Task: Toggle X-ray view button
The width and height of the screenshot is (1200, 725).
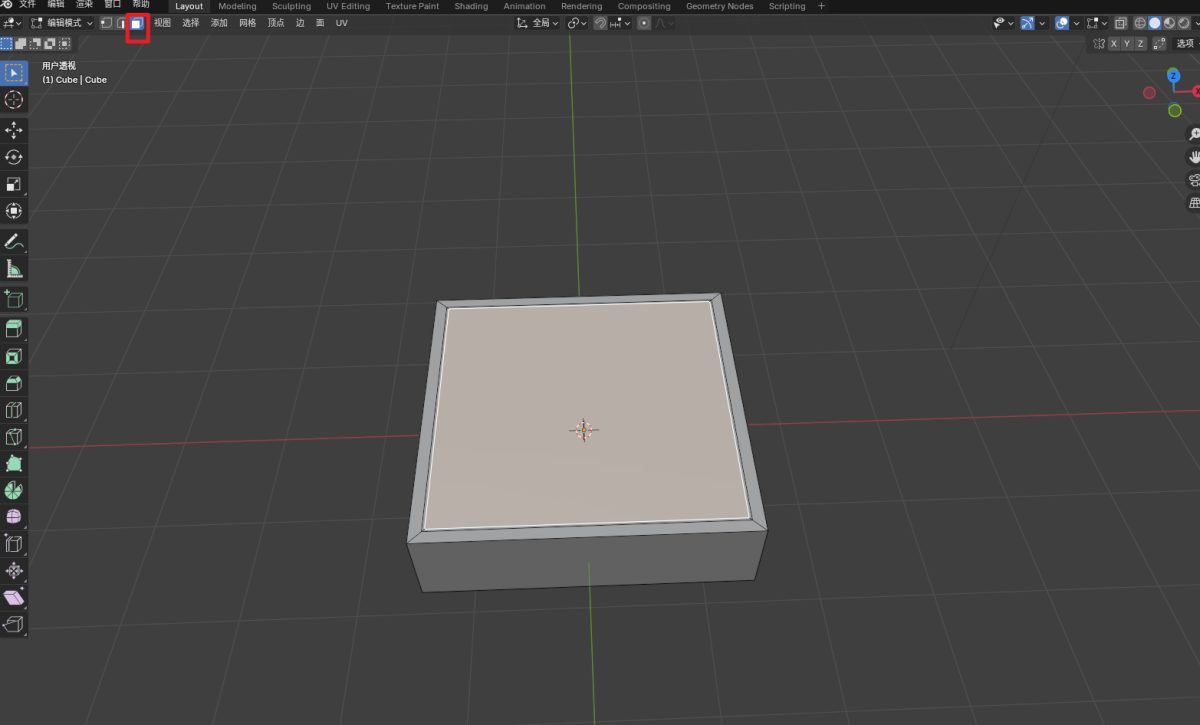Action: [x=1121, y=23]
